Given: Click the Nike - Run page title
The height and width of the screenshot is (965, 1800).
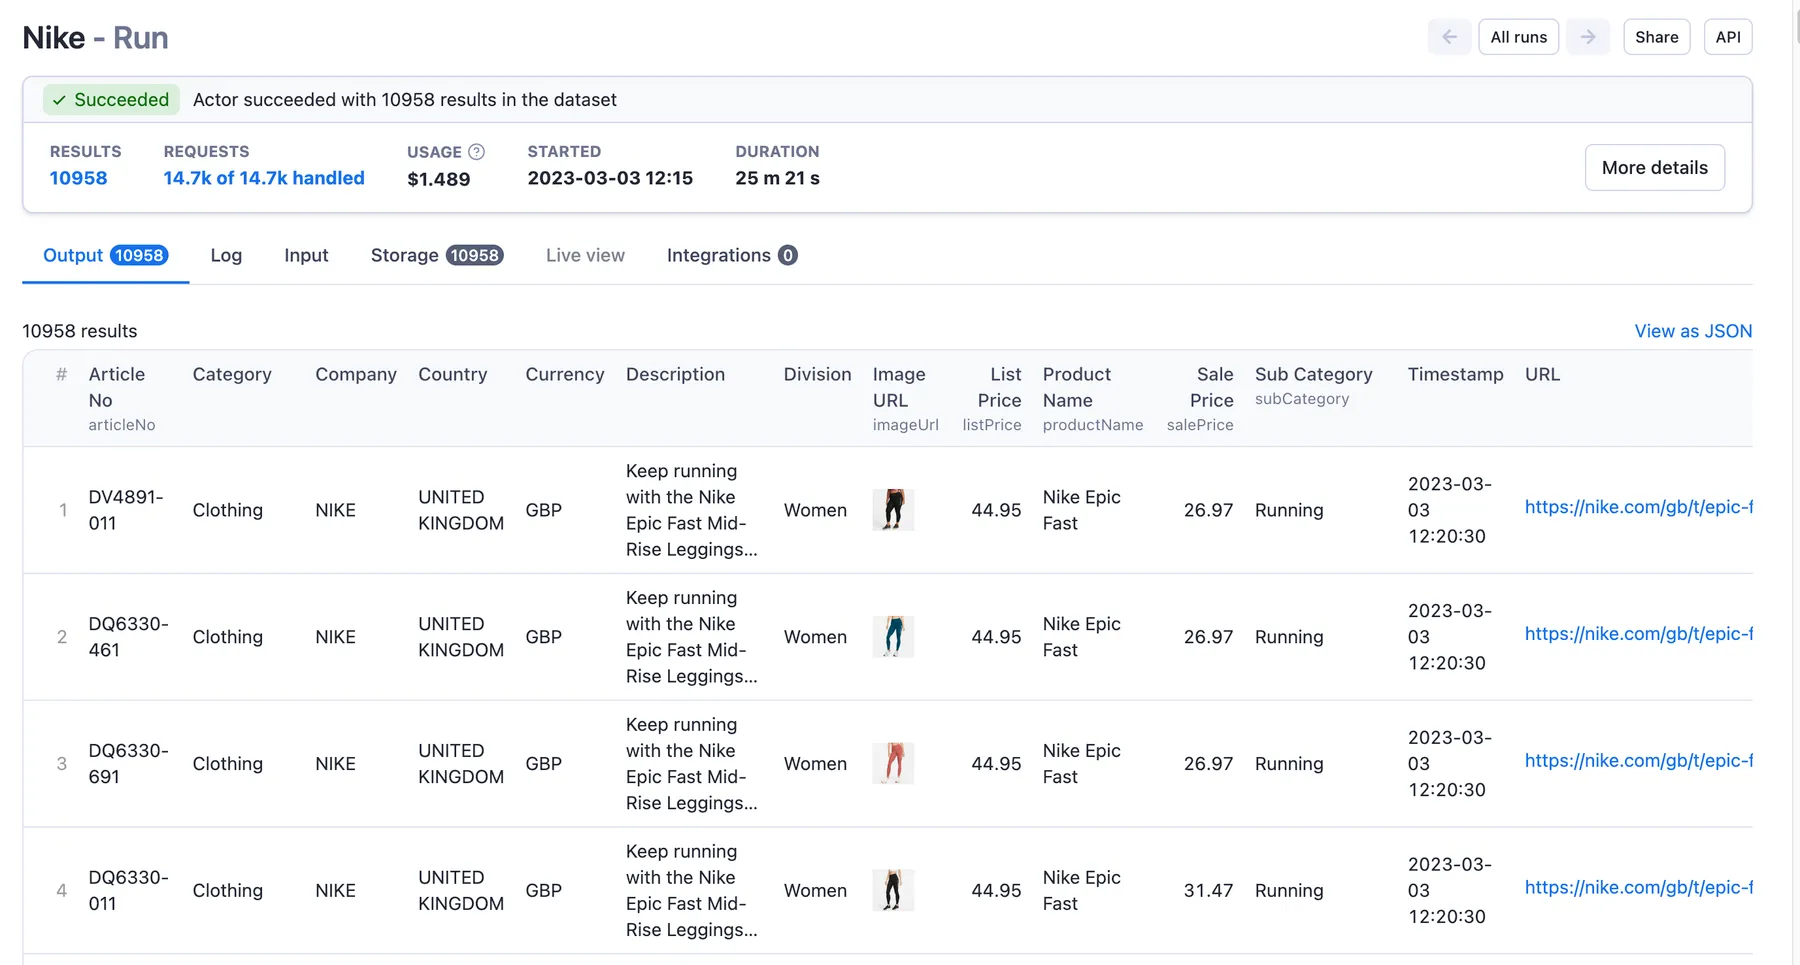Looking at the screenshot, I should 95,38.
